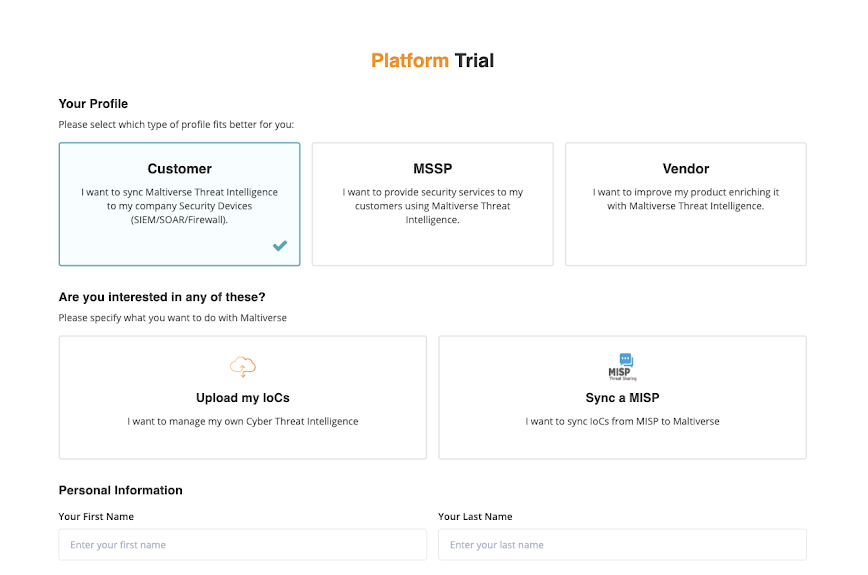The height and width of the screenshot is (575, 868).
Task: Pick the Vendor profile card
Action: click(x=685, y=204)
